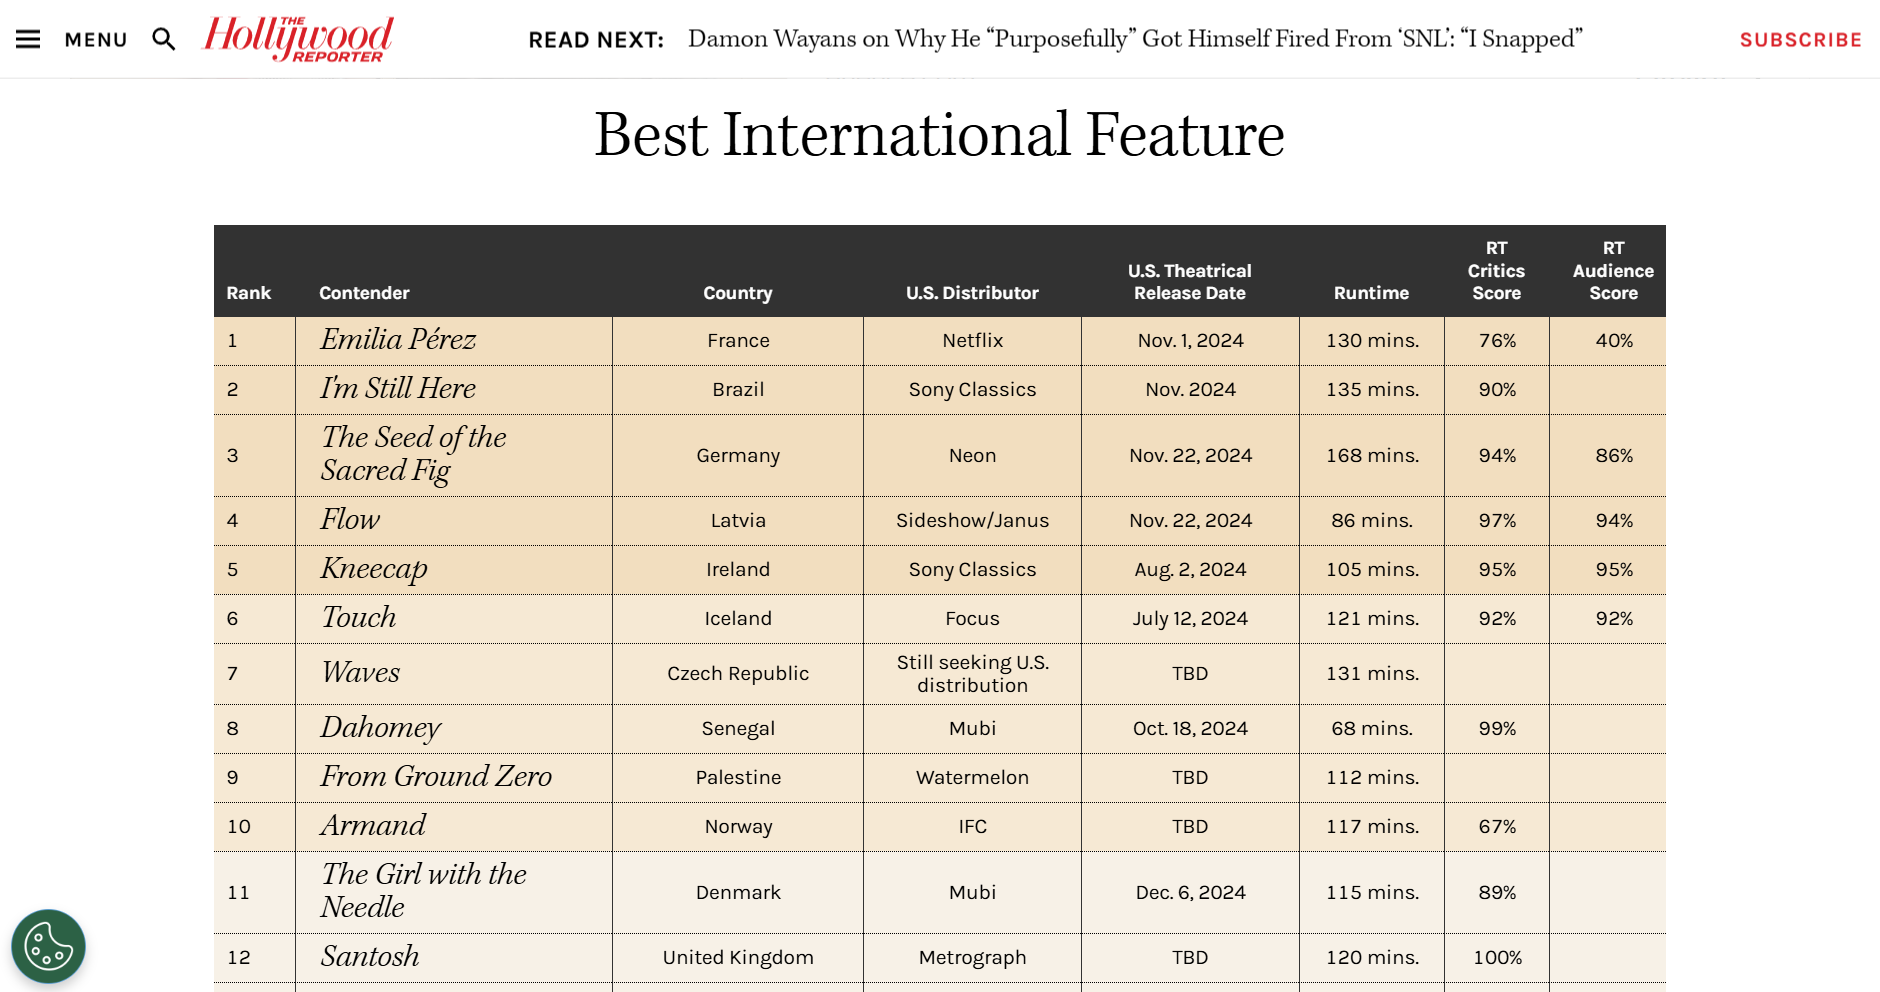The image size is (1880, 992).
Task: Select the Waves title
Action: [x=360, y=672]
